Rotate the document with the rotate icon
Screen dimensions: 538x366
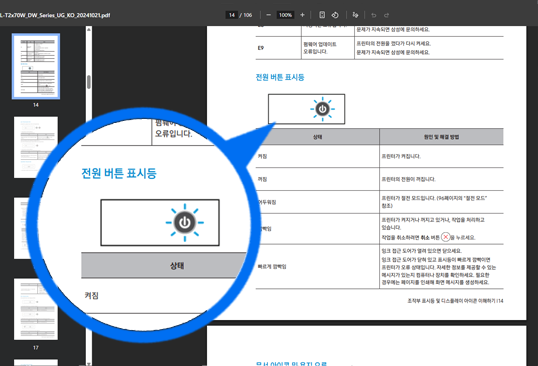point(335,15)
